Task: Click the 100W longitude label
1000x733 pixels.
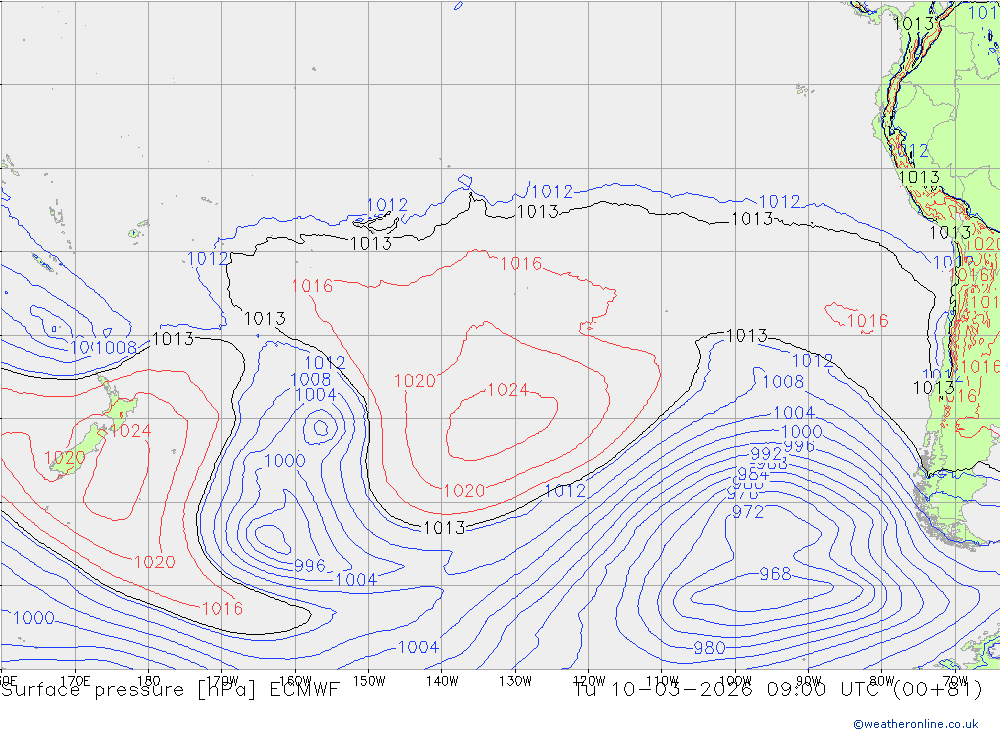Action: 735,681
